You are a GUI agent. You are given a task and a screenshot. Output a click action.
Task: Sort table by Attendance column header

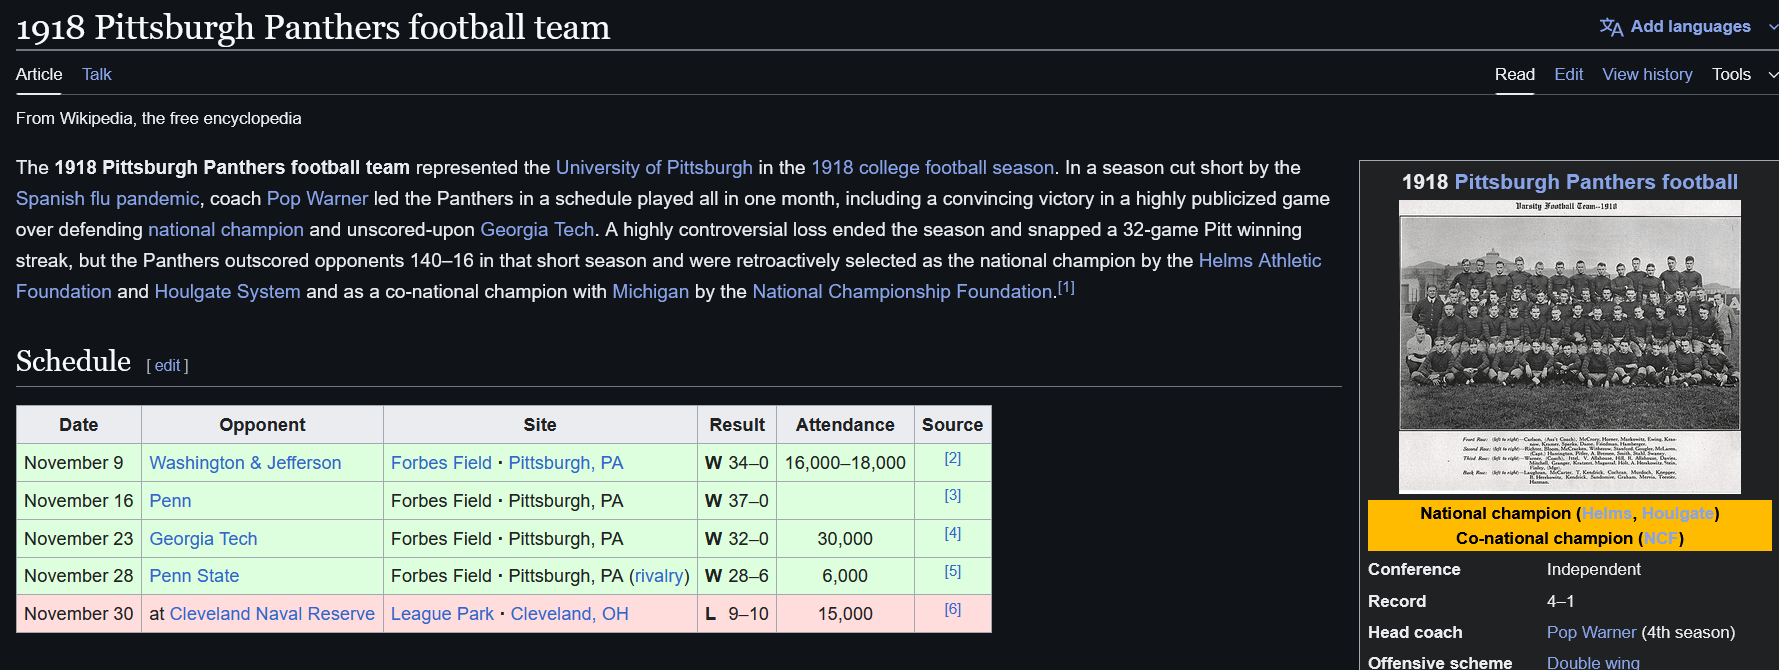pyautogui.click(x=845, y=425)
